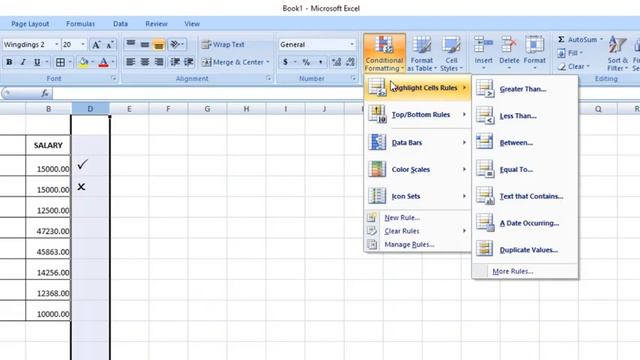
Task: Open the Formulas tab
Action: pos(80,24)
